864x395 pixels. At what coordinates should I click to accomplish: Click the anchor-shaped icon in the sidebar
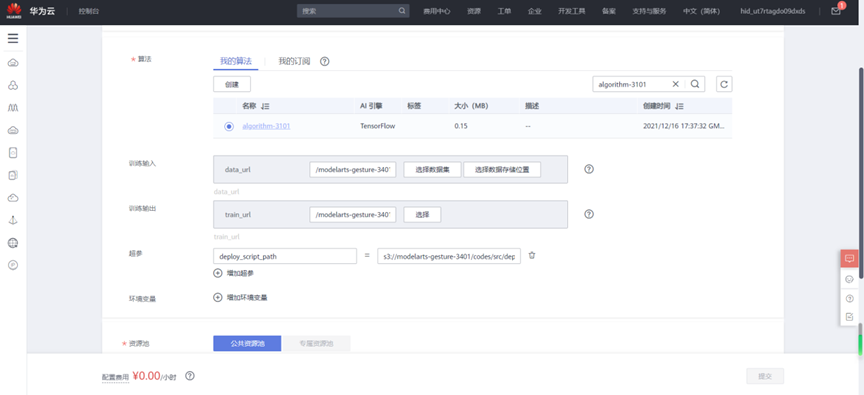pyautogui.click(x=13, y=220)
